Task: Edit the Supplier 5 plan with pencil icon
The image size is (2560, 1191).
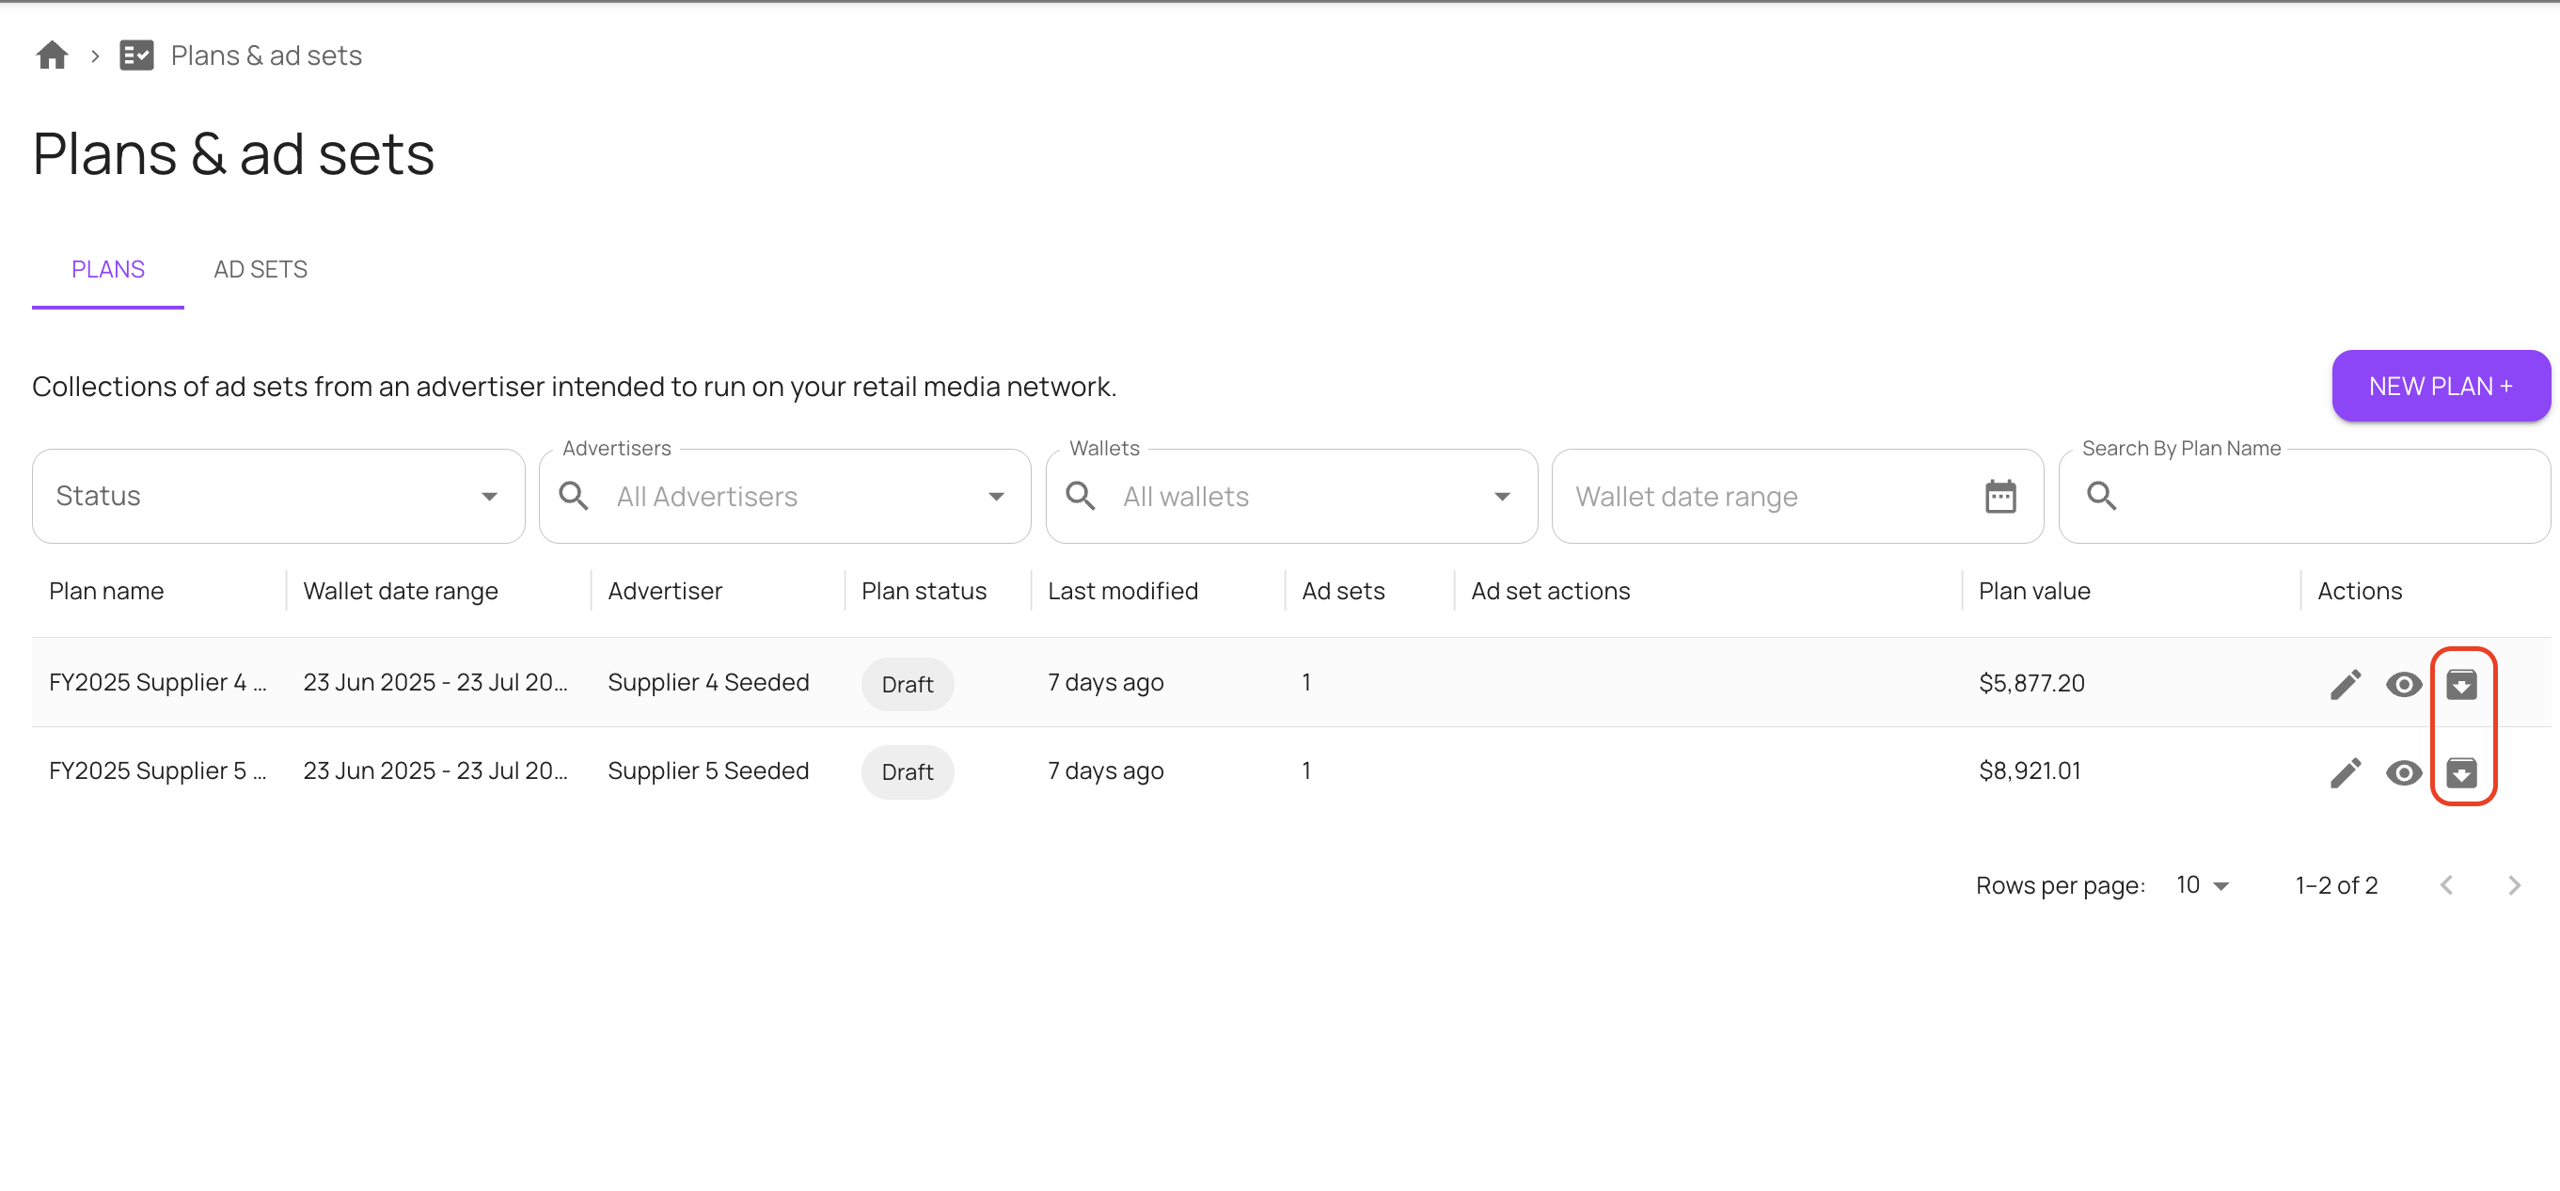Action: pyautogui.click(x=2345, y=772)
